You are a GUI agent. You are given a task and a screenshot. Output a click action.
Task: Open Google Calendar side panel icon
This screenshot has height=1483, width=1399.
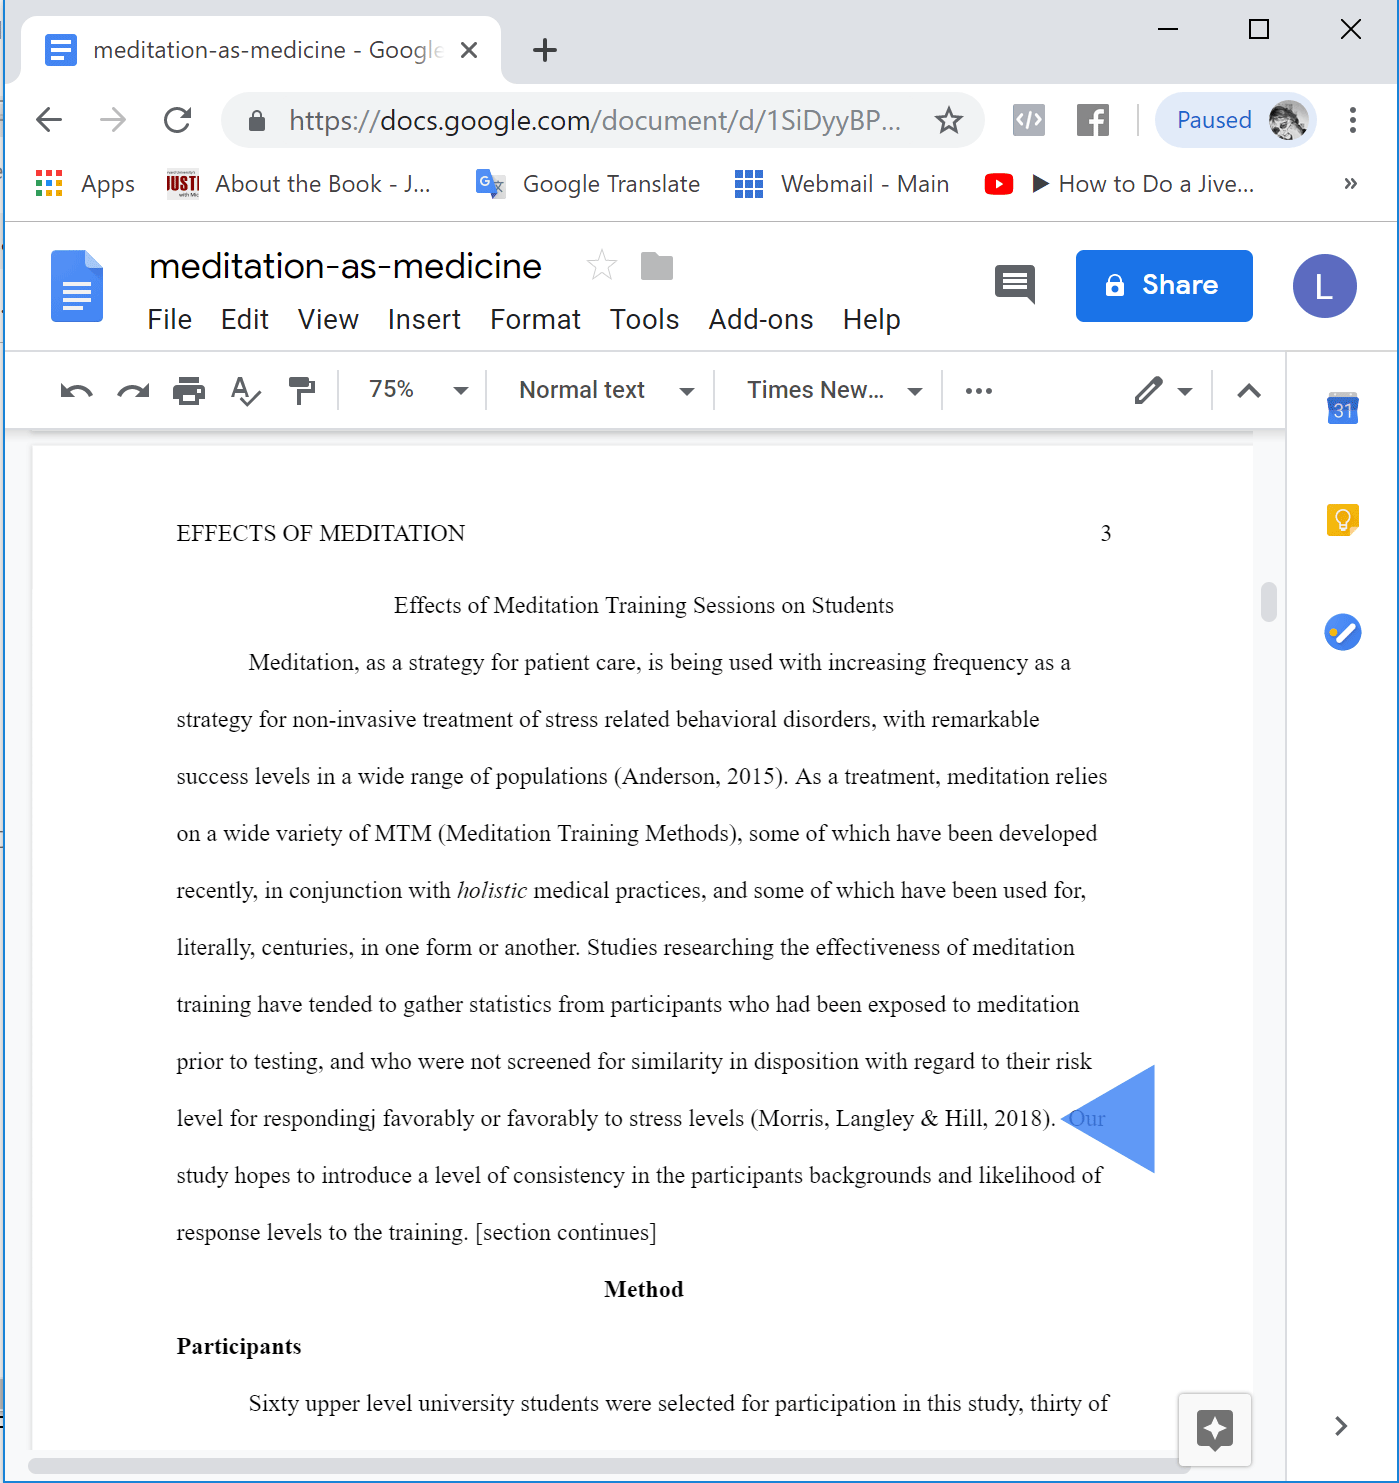(x=1342, y=408)
